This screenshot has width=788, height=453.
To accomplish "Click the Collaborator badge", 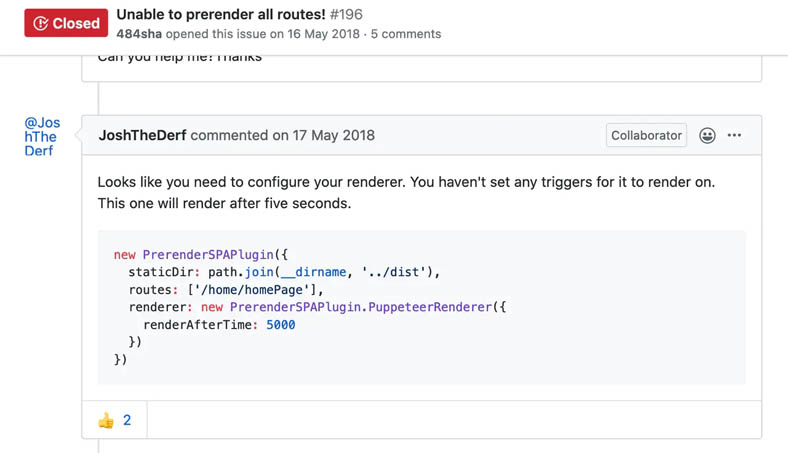I will (646, 135).
